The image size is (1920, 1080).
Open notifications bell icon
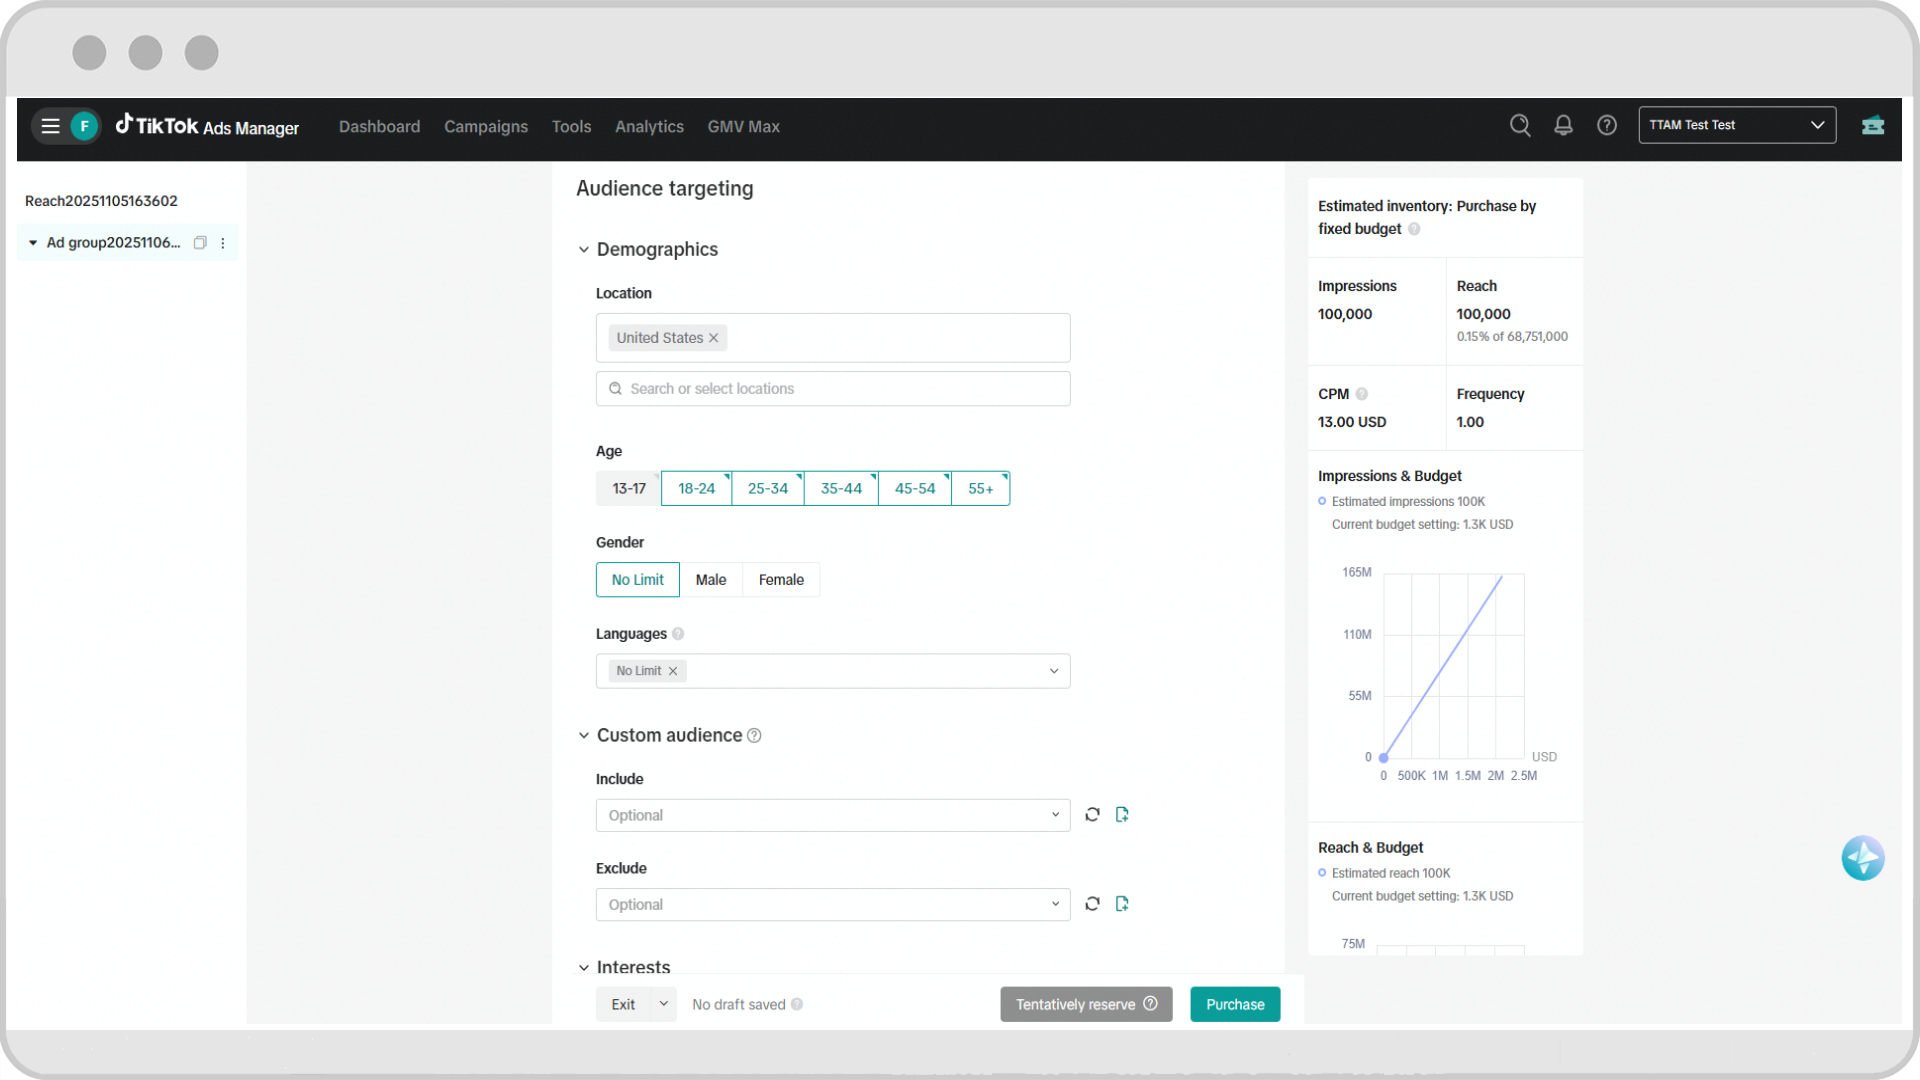coord(1563,125)
